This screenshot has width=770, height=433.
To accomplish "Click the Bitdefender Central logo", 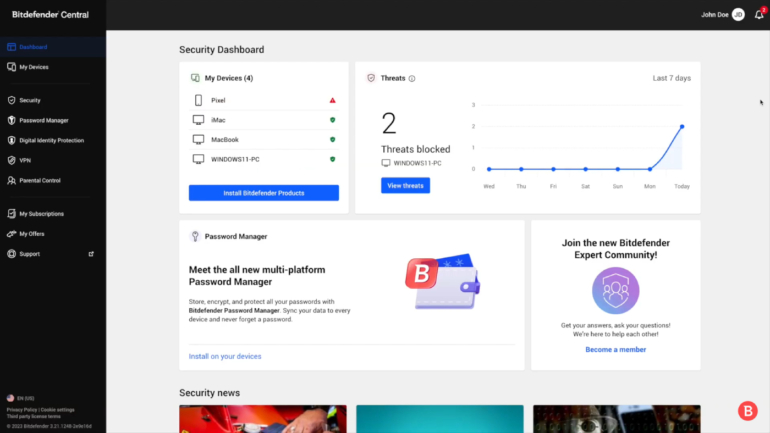I will tap(50, 15).
